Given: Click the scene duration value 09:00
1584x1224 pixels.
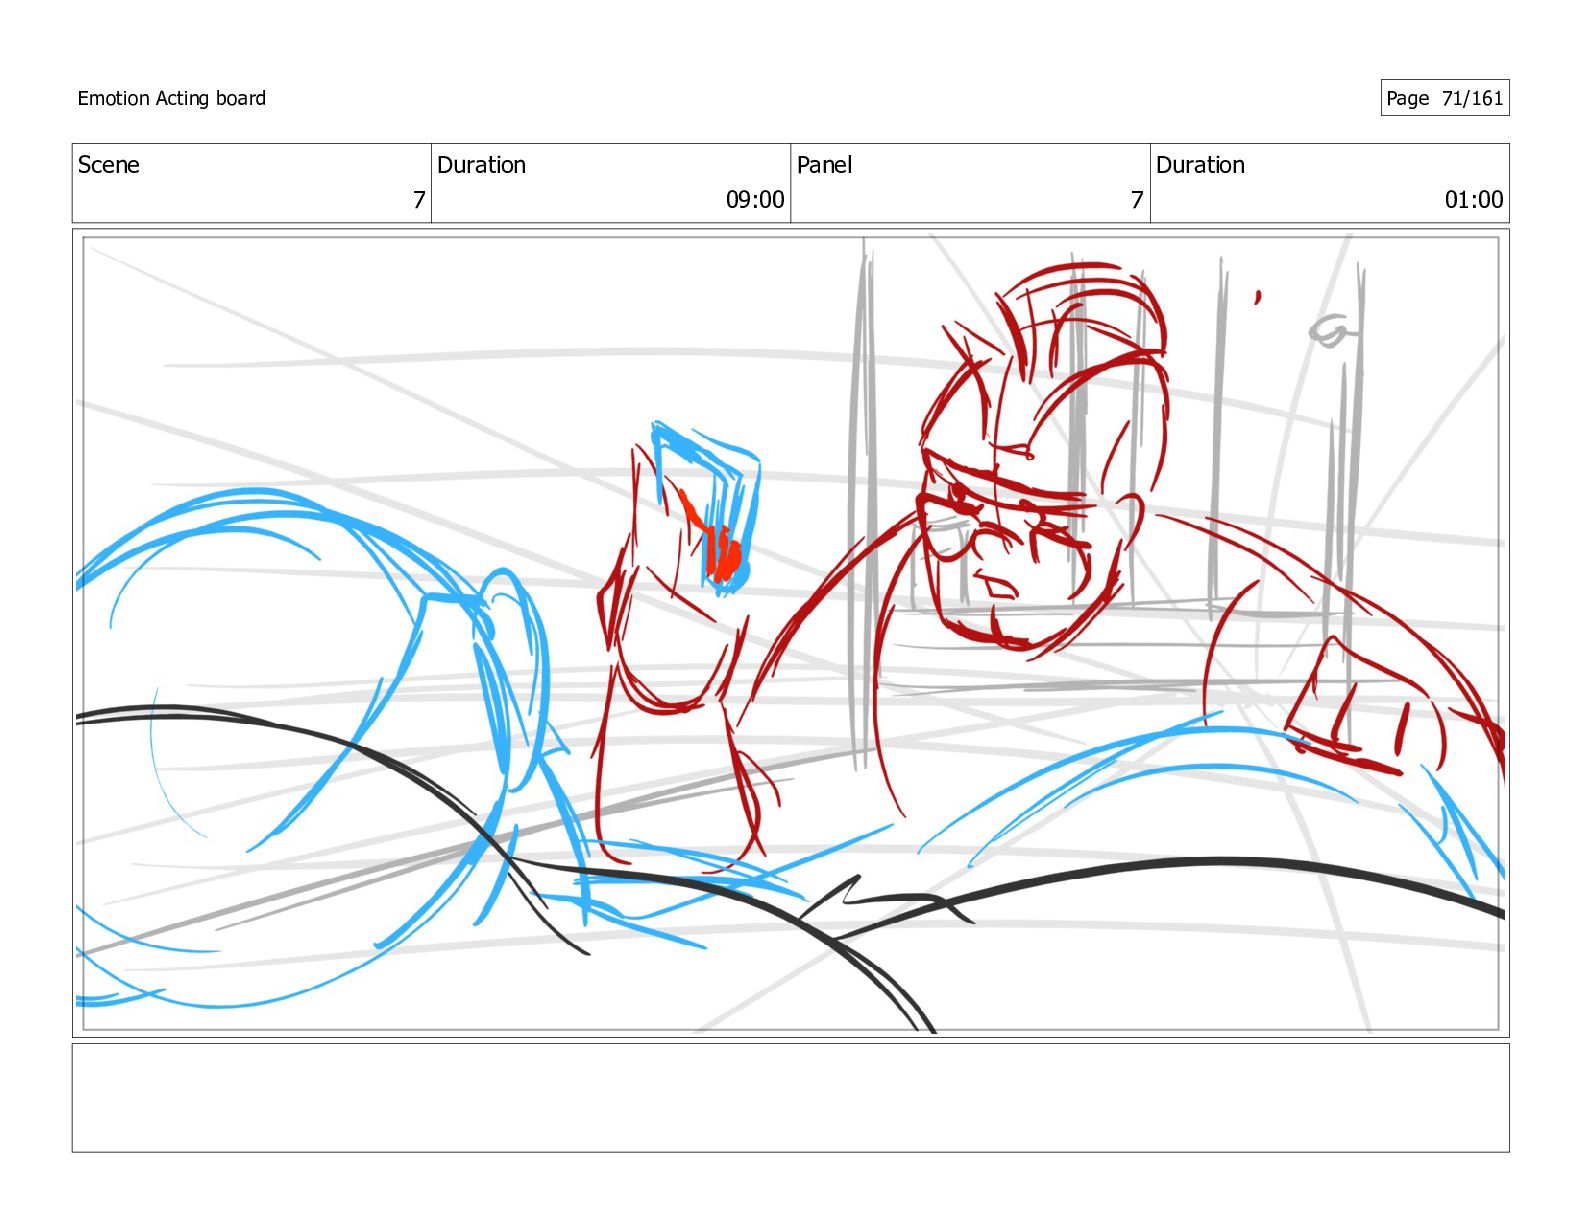Looking at the screenshot, I should [x=755, y=200].
